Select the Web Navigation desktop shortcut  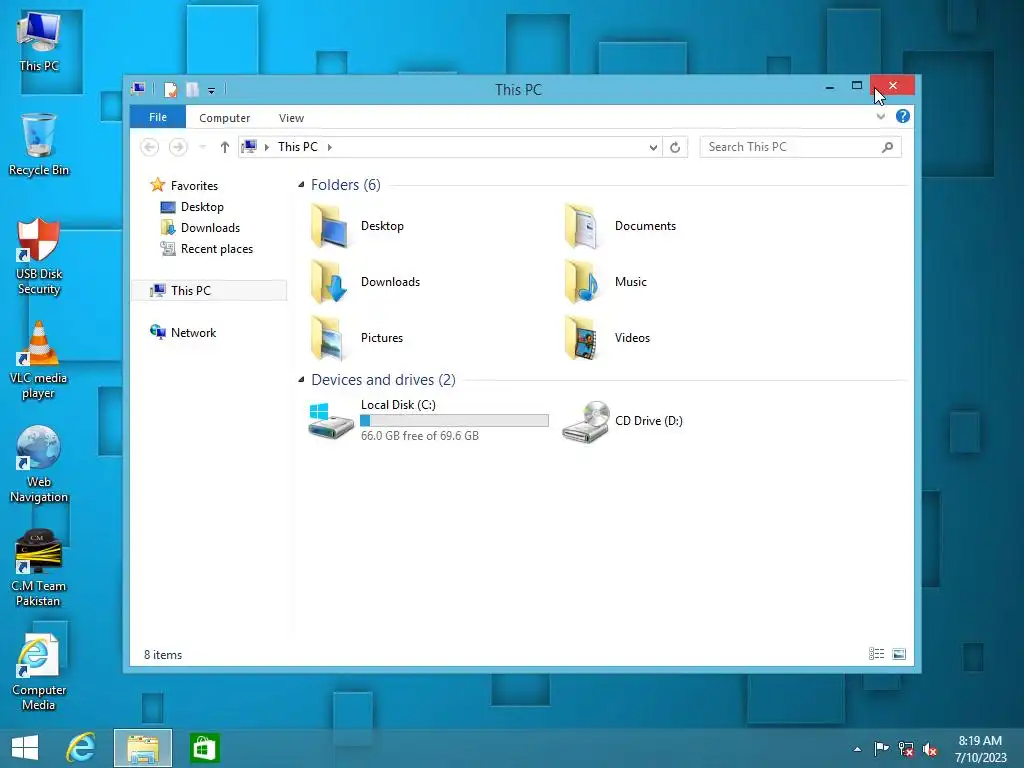39,464
